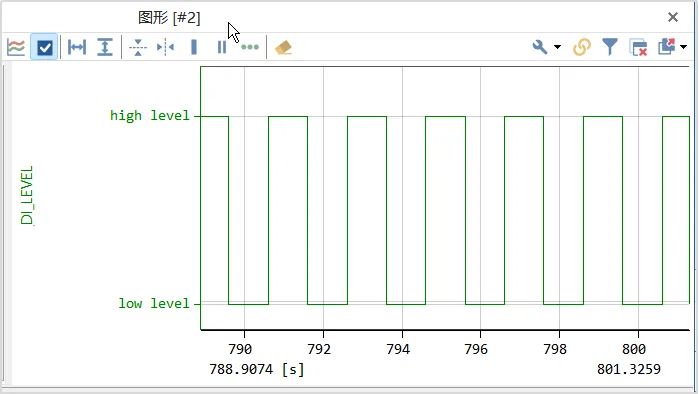The width and height of the screenshot is (699, 394).
Task: Open the wrench settings tool
Action: click(x=539, y=47)
